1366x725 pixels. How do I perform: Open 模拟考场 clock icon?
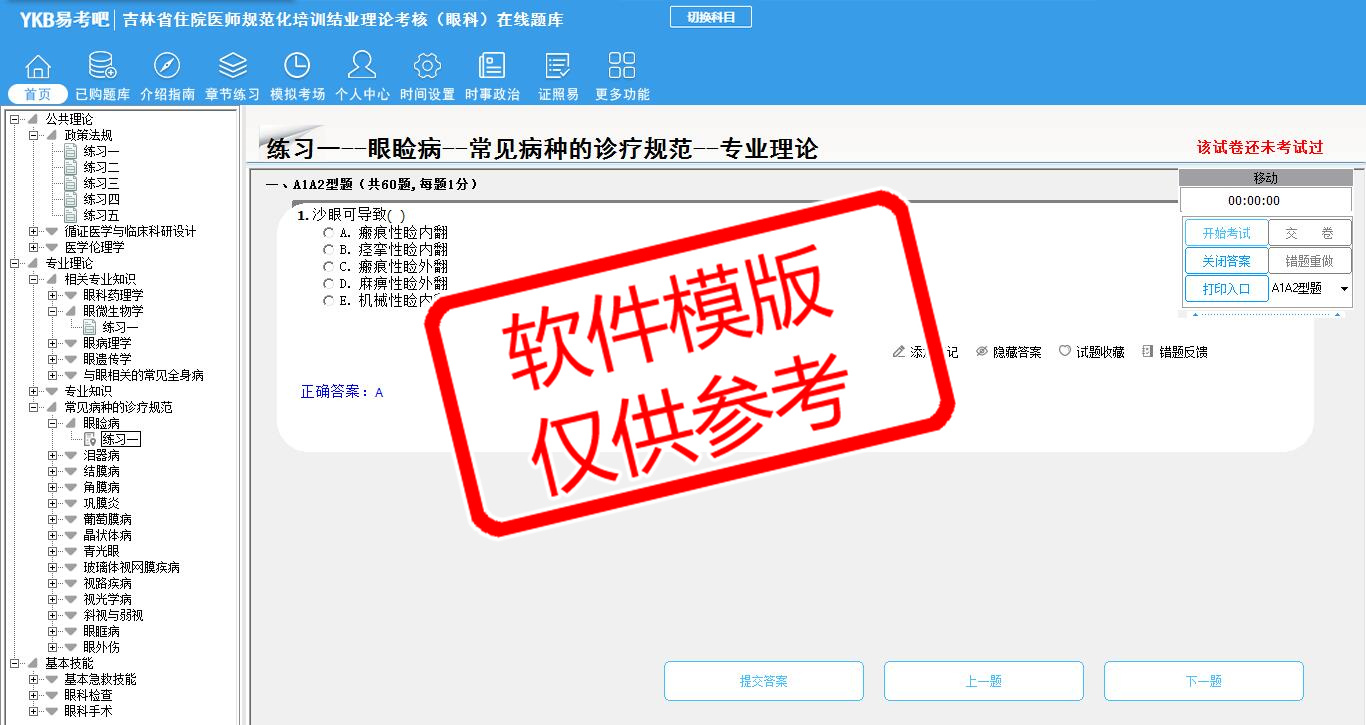(x=297, y=67)
